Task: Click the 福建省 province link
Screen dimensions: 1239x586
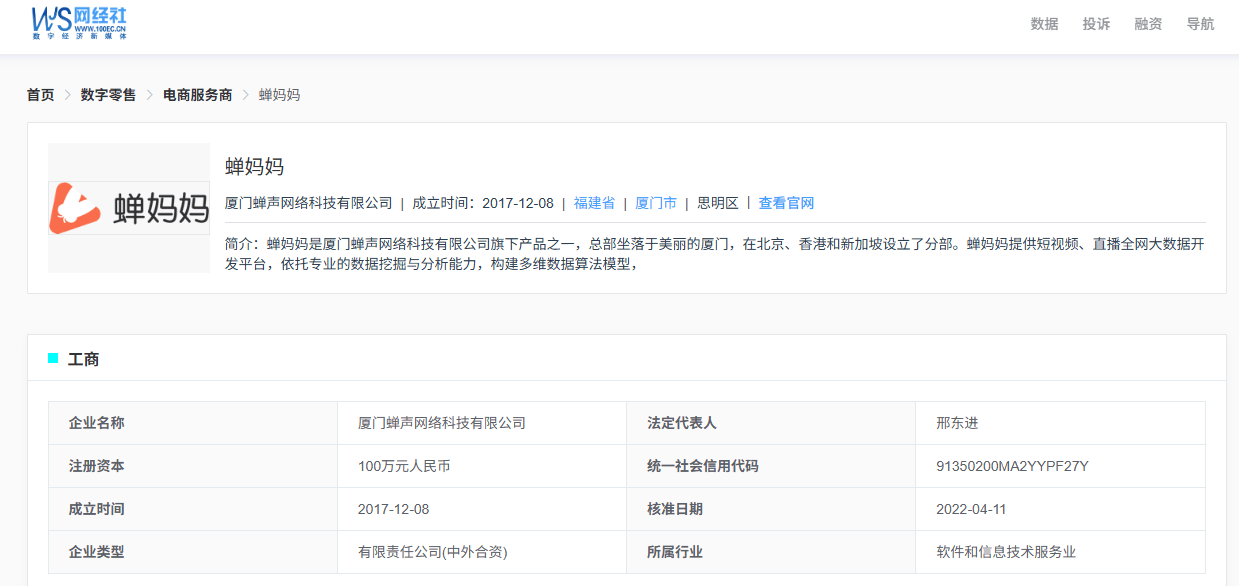Action: point(594,203)
